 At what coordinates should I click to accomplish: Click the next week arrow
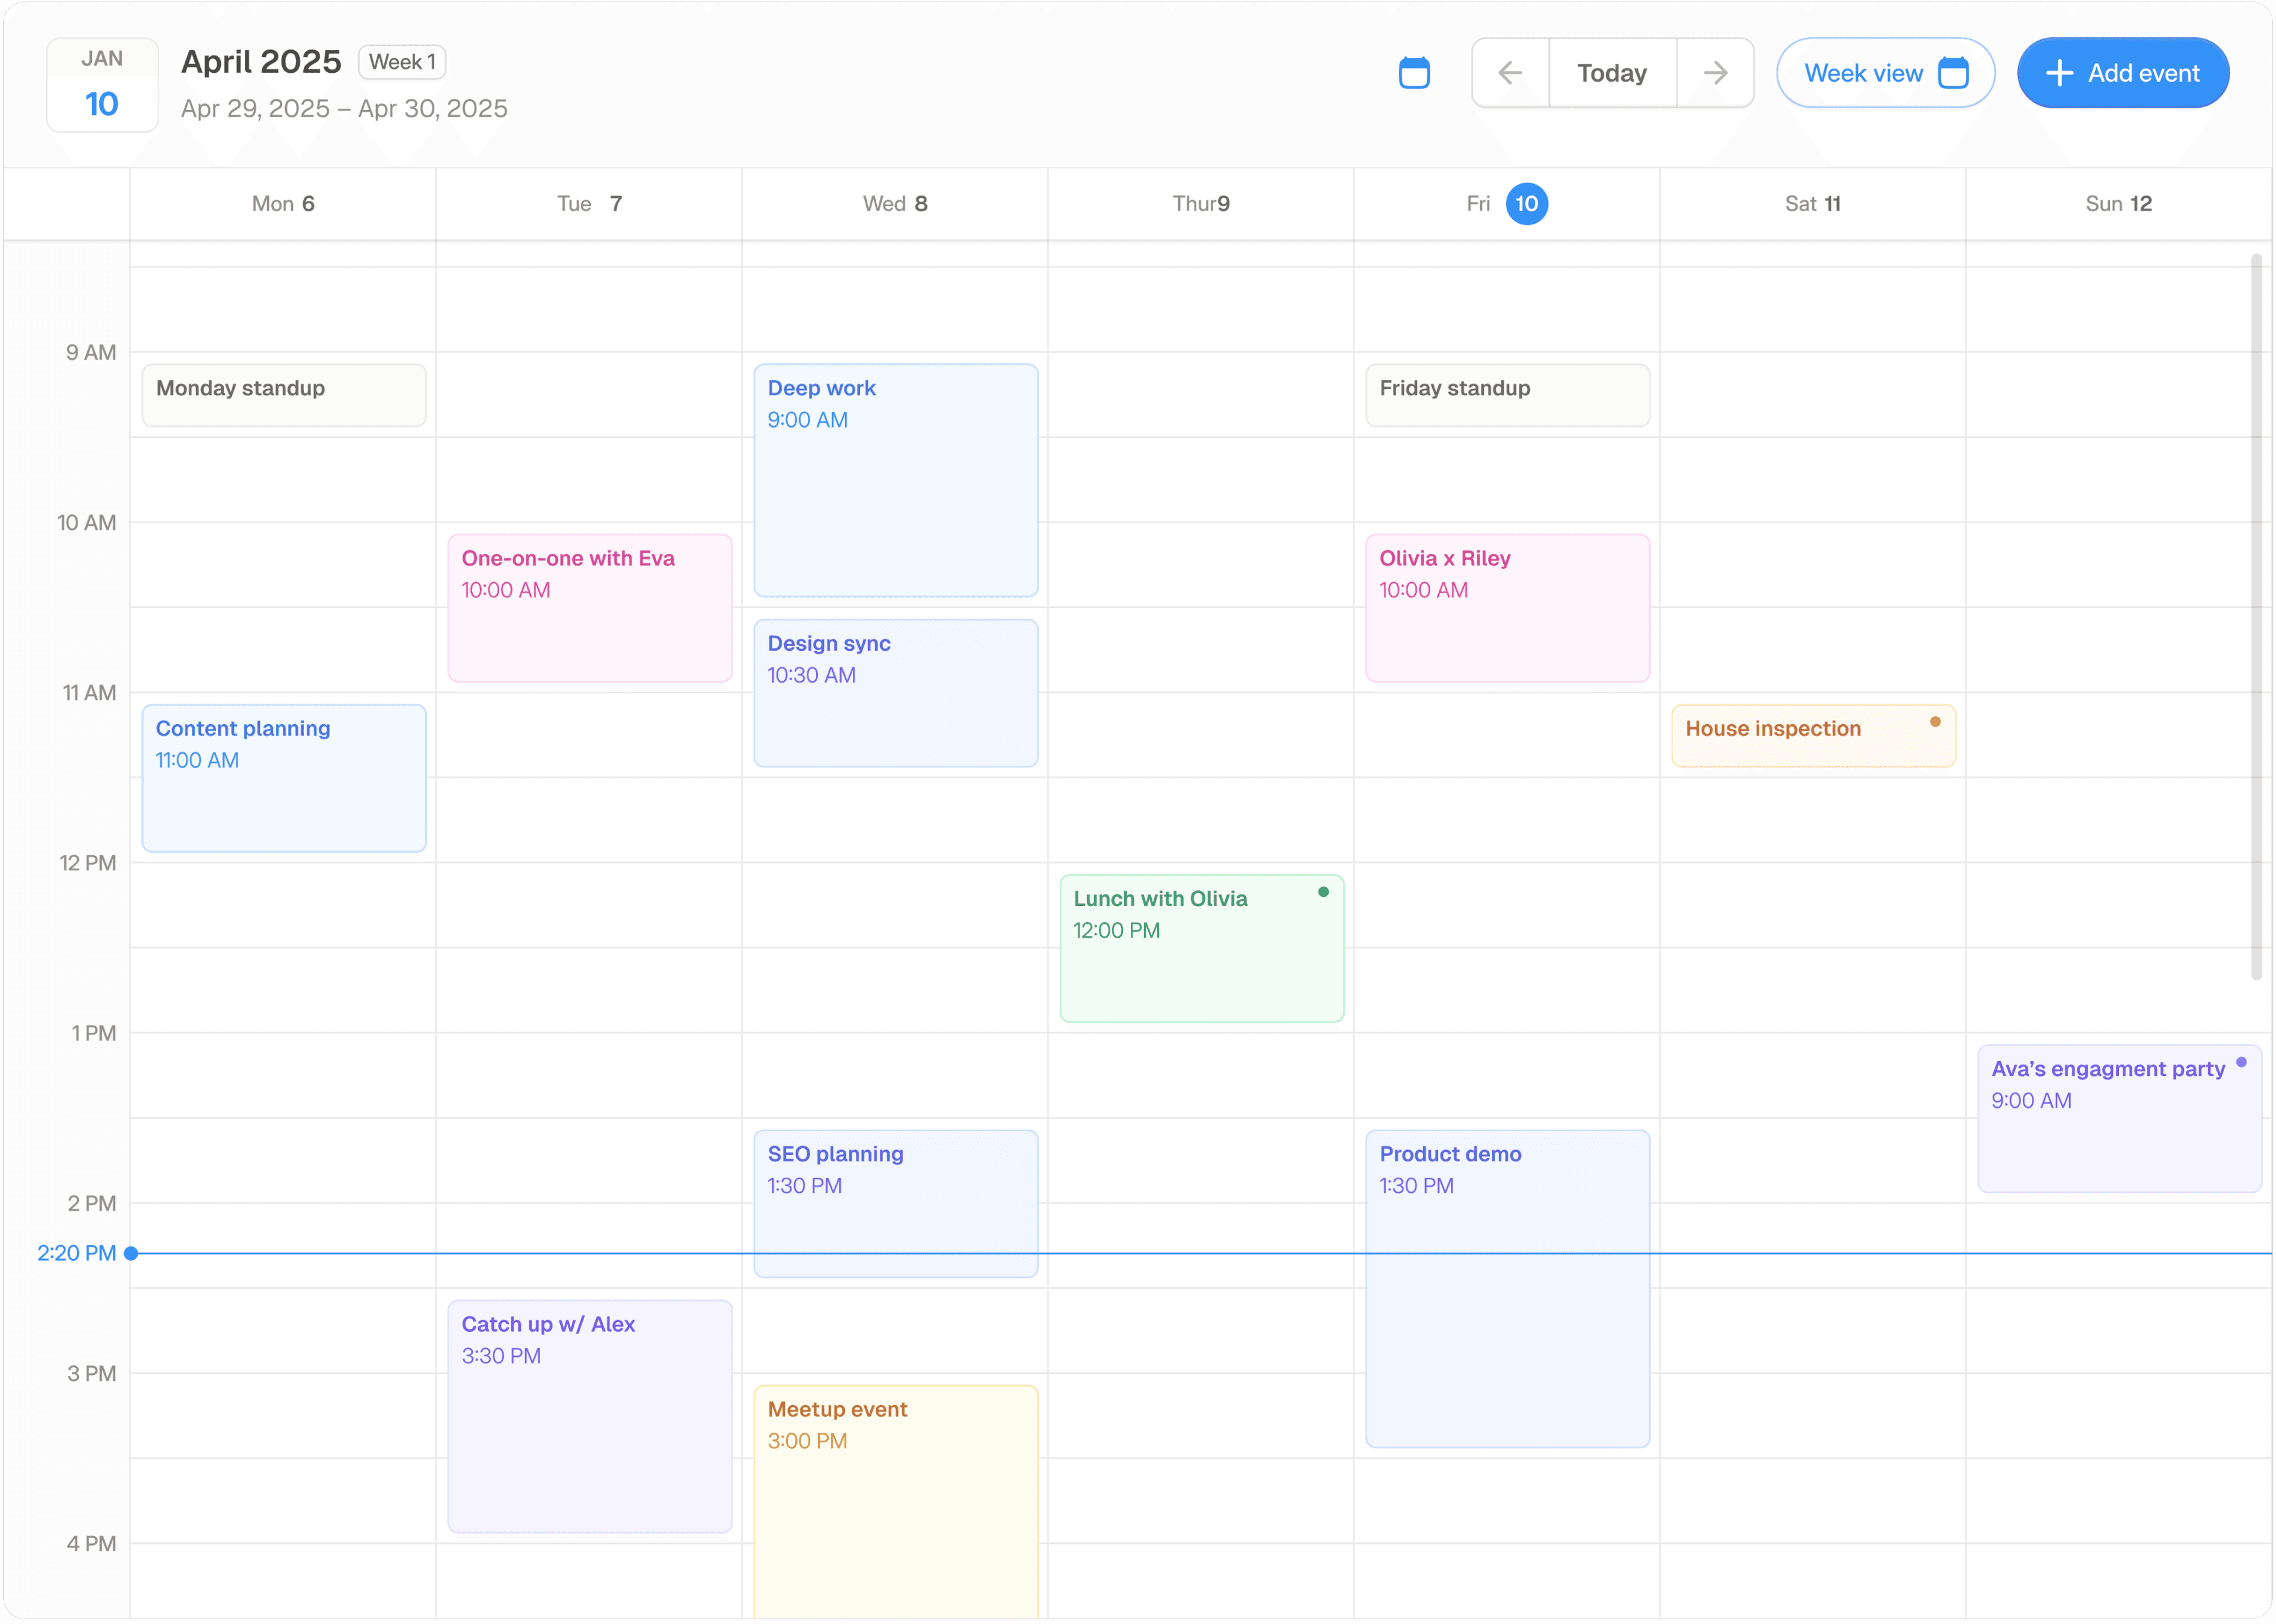[x=1715, y=72]
